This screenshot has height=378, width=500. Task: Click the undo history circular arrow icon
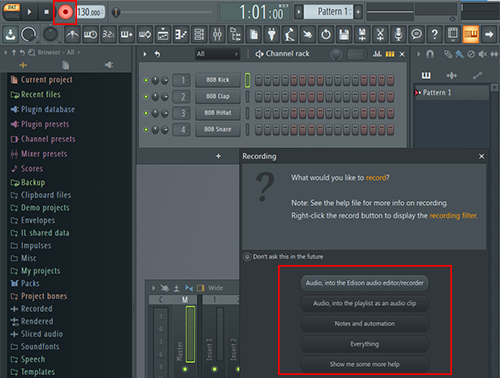pos(326,34)
